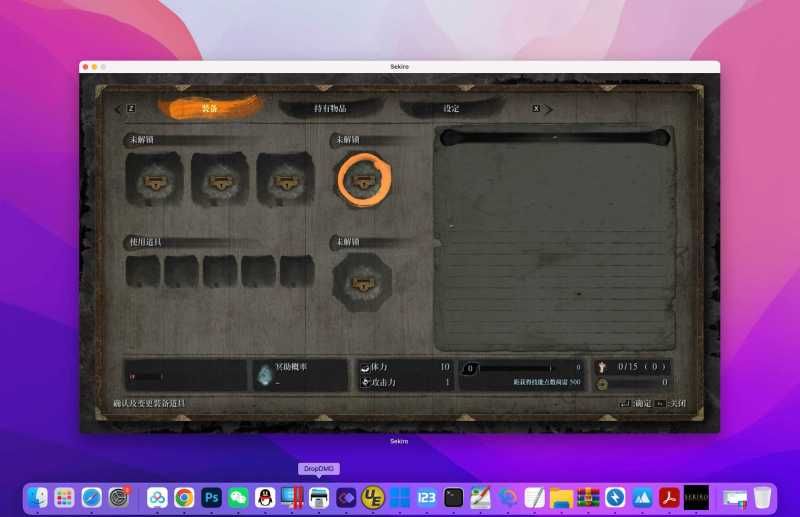Image resolution: width=800 pixels, height=517 pixels.
Task: Click the 体力 vitality icon
Action: click(365, 367)
